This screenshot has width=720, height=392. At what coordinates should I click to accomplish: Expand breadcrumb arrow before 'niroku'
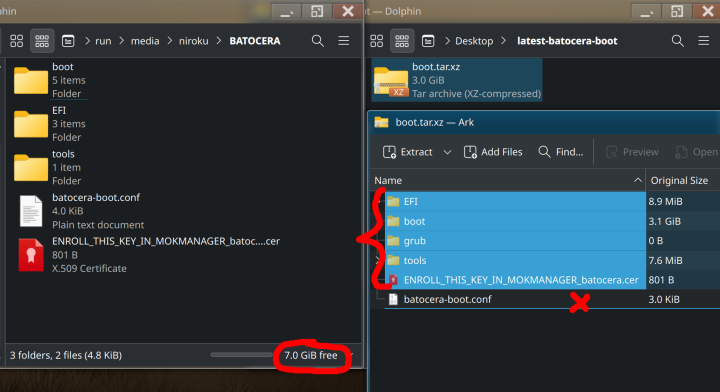170,41
